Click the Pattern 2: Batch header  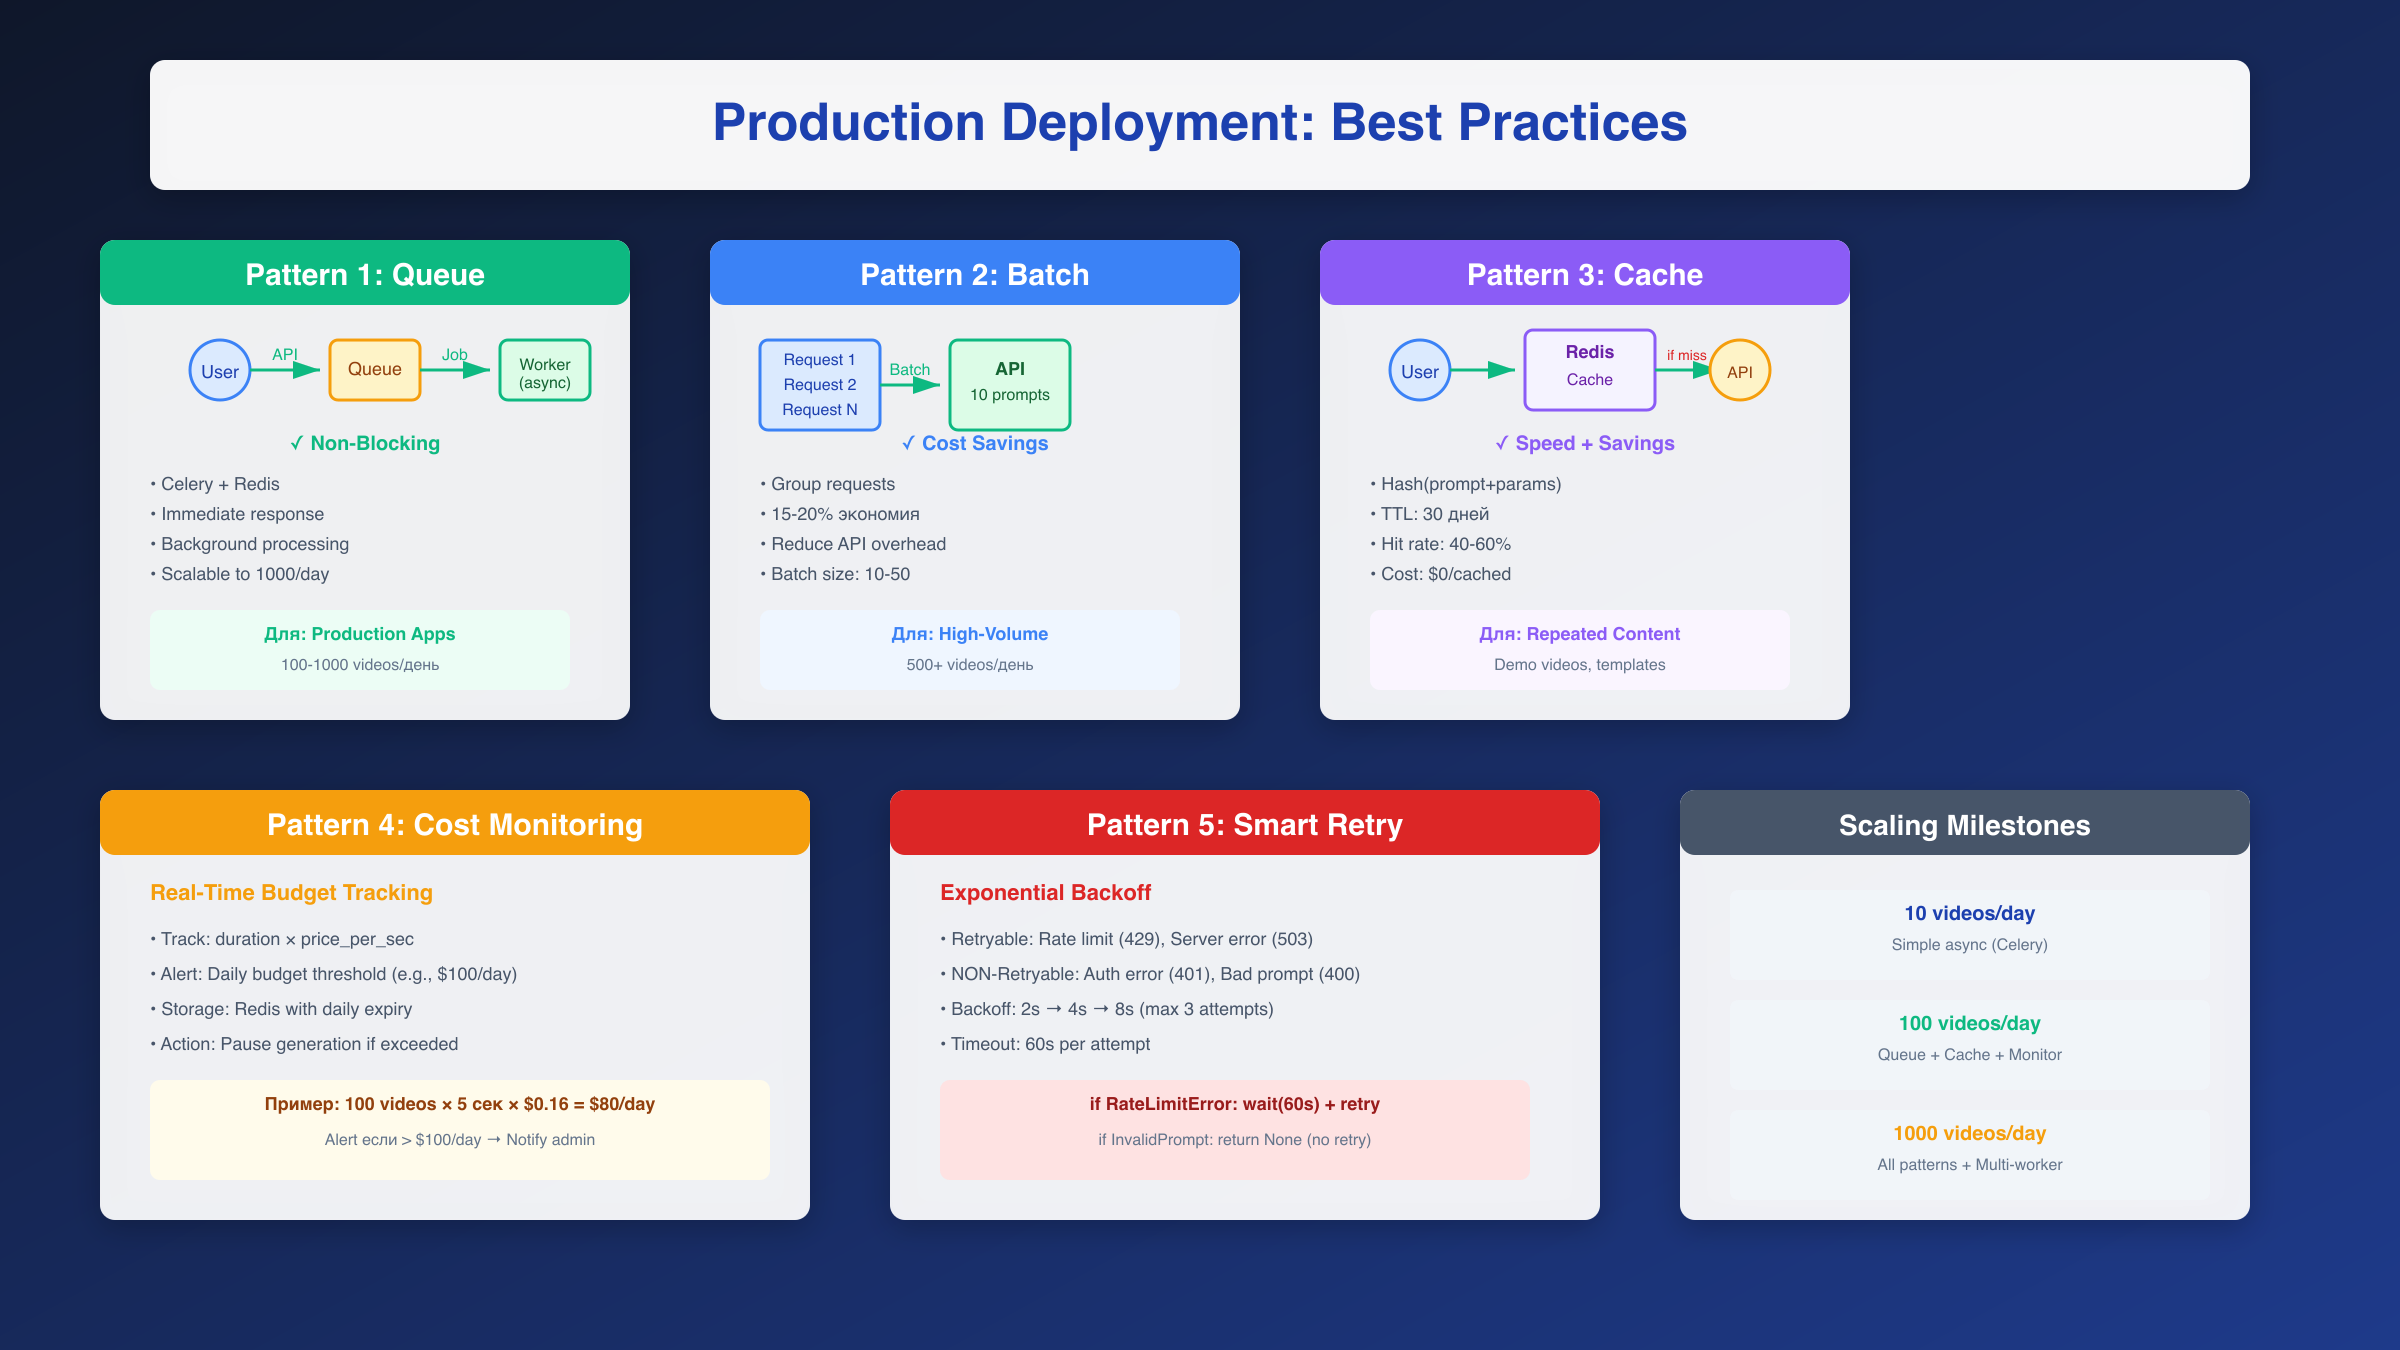(x=975, y=274)
